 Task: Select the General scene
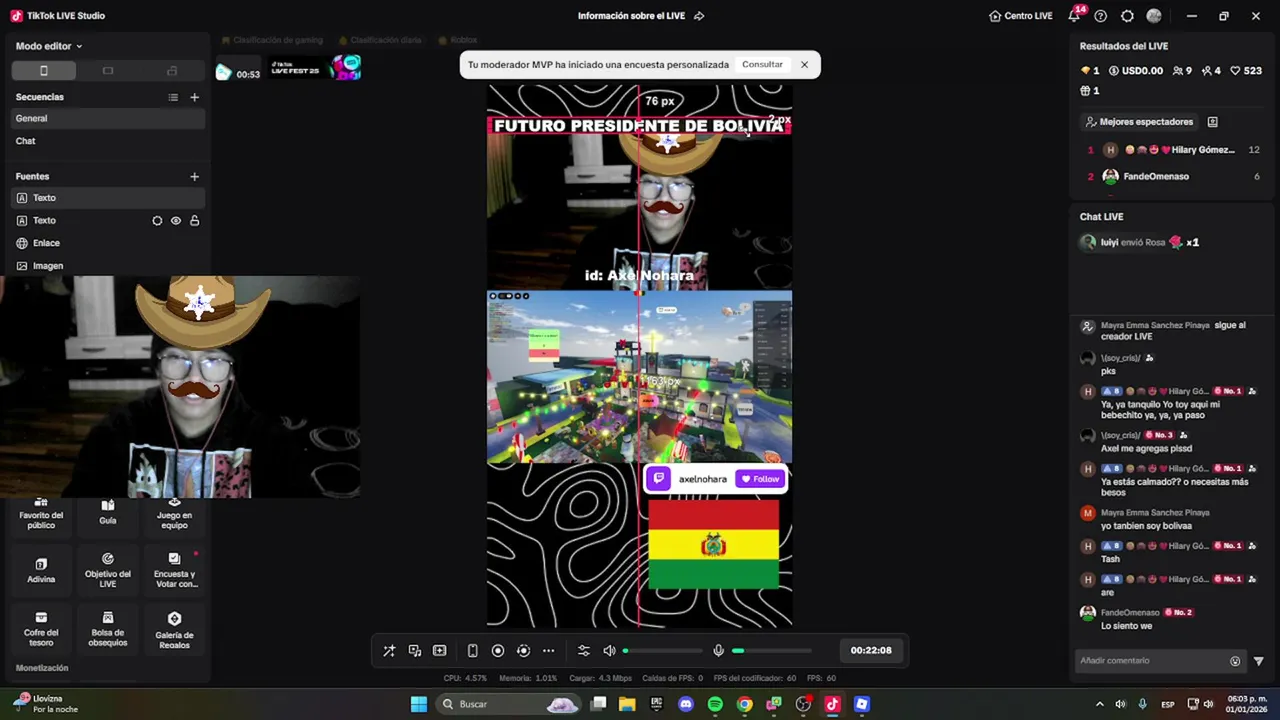coord(108,118)
